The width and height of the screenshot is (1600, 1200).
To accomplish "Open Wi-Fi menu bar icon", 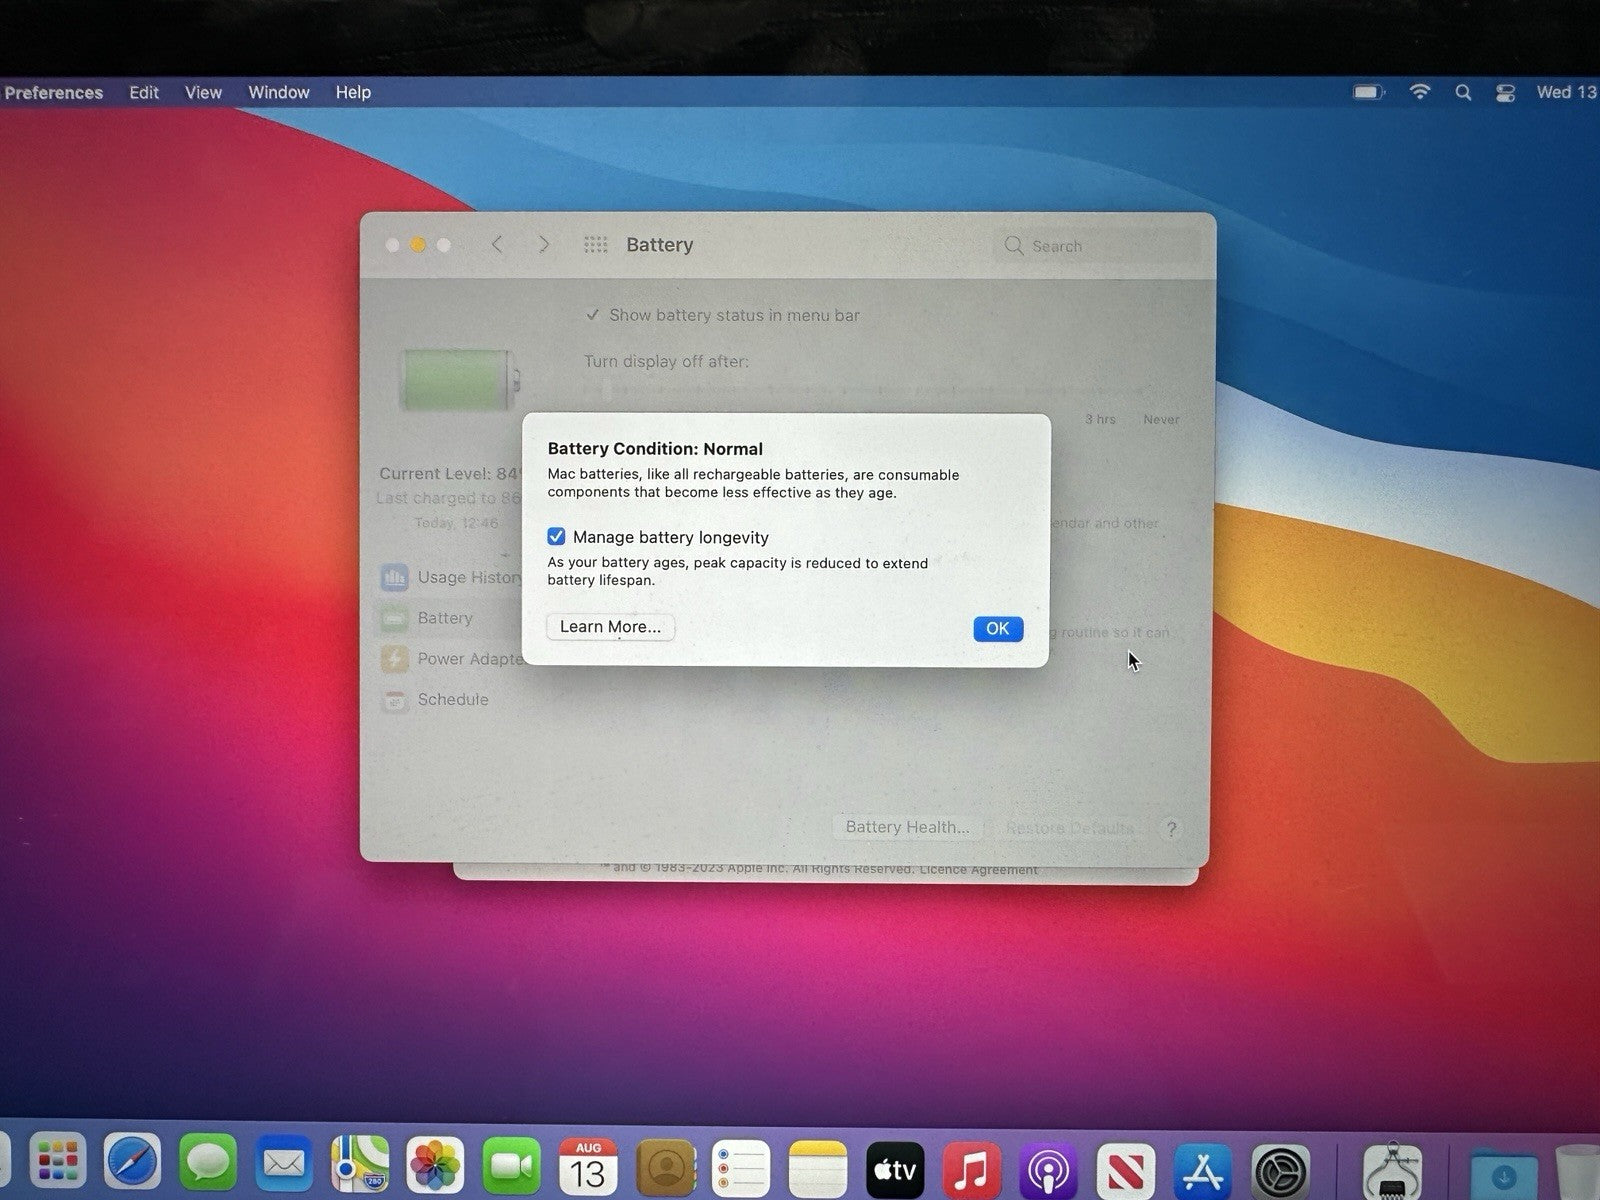I will click(x=1419, y=92).
